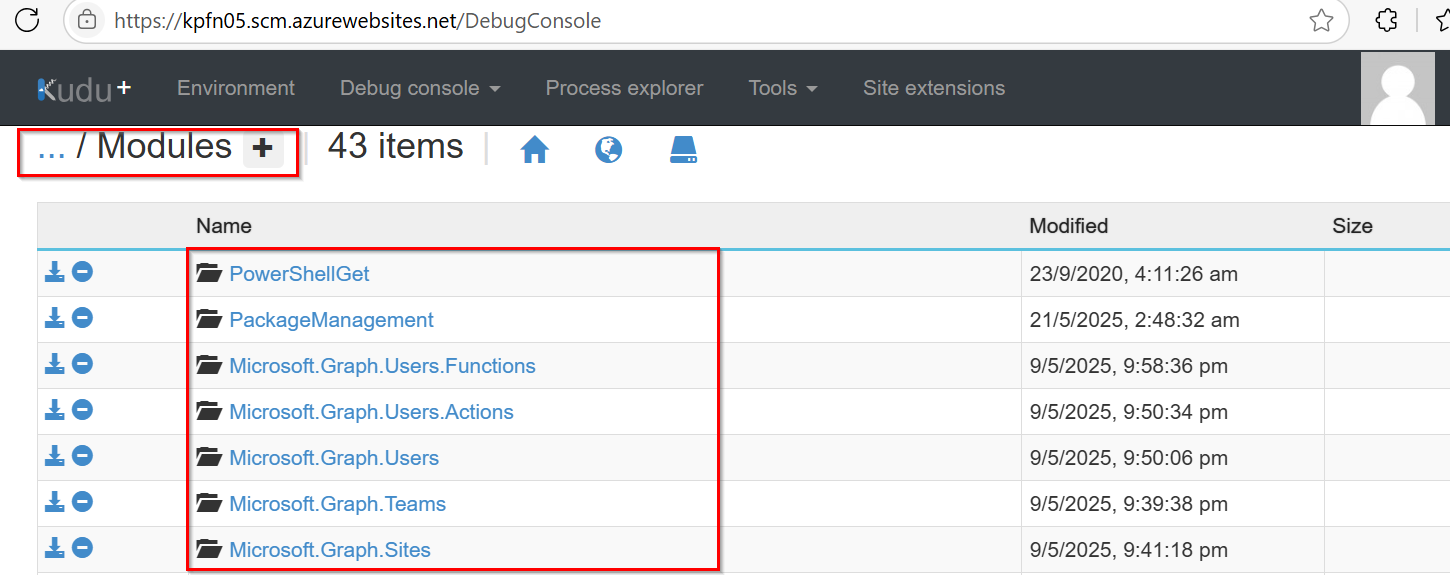Open the Debug console dropdown menu
Screen dimensions: 1450x575
420,88
